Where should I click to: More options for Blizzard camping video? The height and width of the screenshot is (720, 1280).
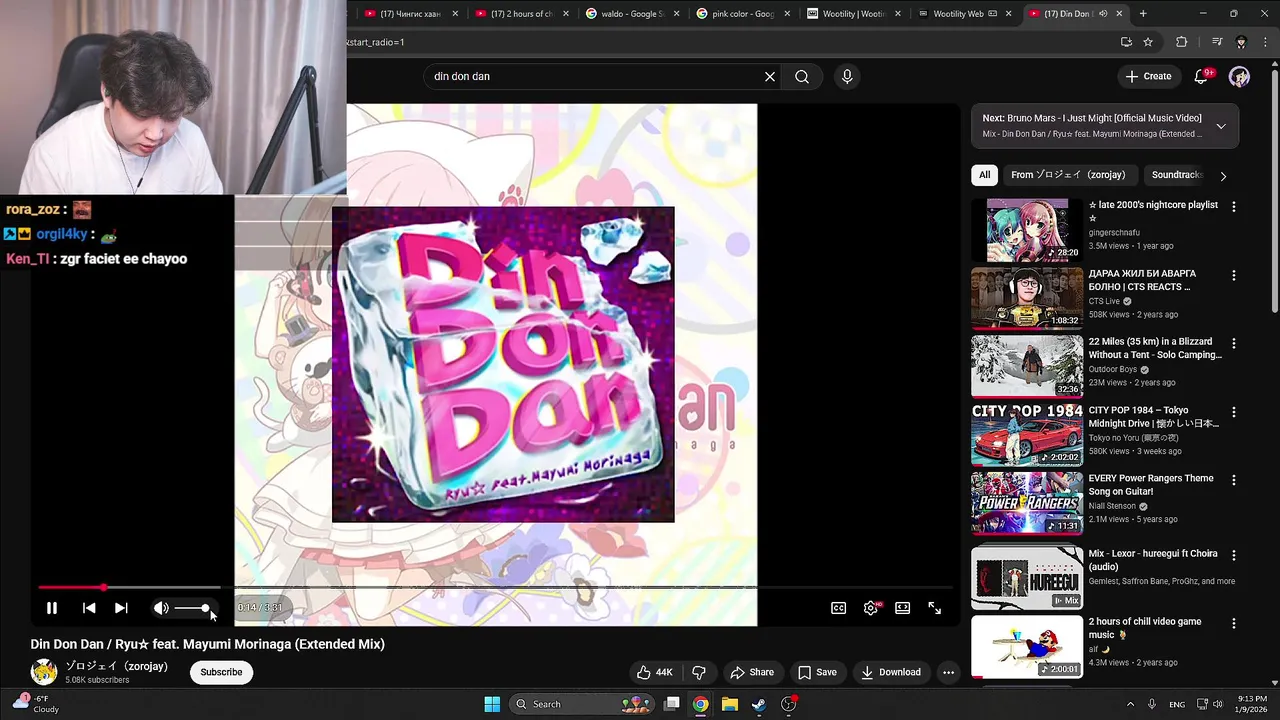1233,343
